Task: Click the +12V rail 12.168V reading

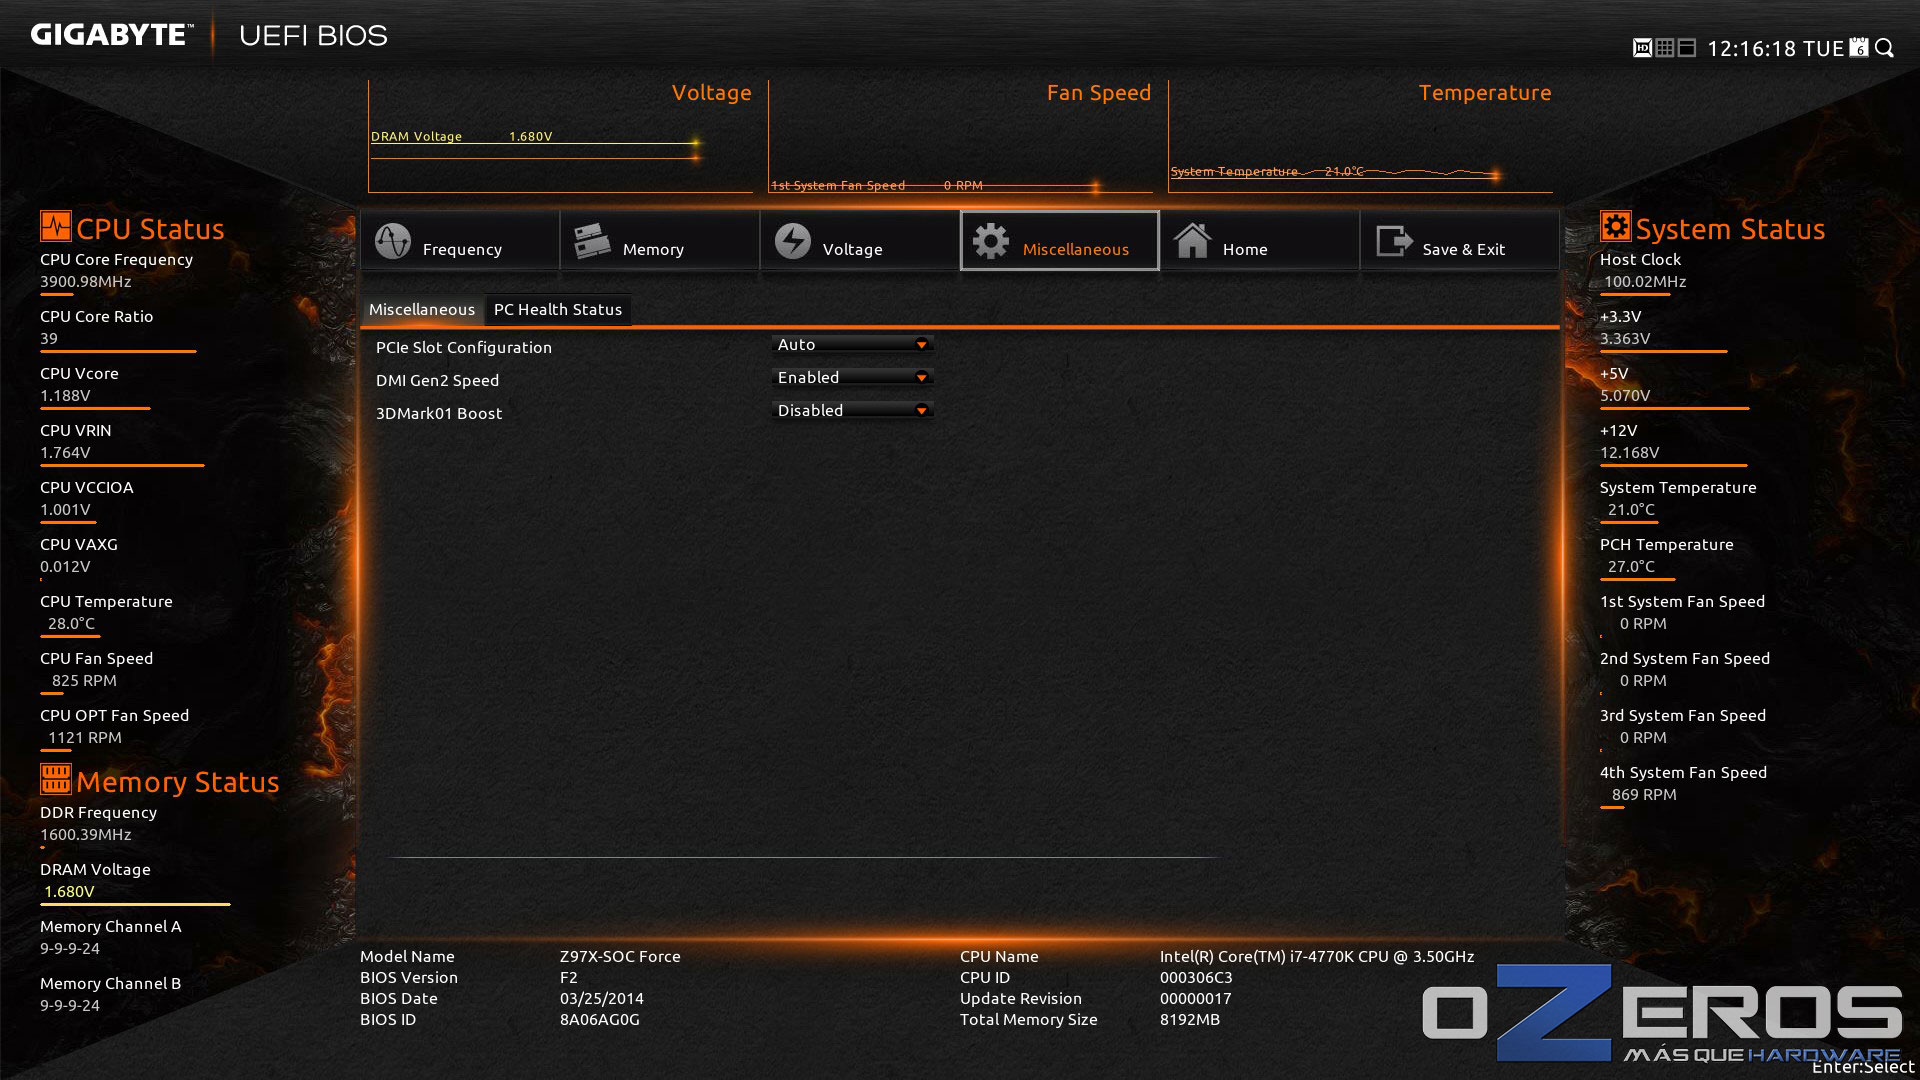Action: tap(1630, 453)
